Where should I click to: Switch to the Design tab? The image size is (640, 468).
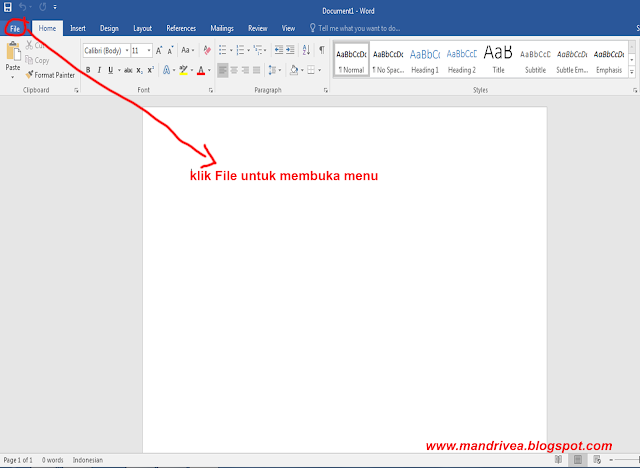coord(109,28)
